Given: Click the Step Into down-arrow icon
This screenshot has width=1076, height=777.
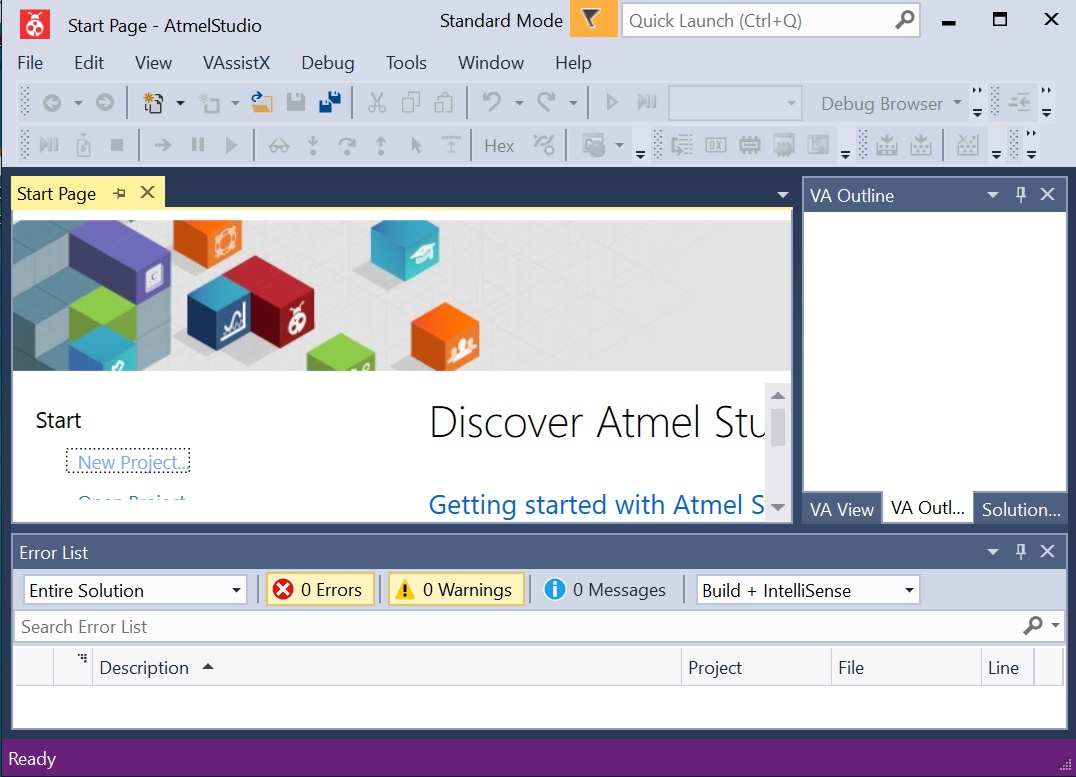Looking at the screenshot, I should pyautogui.click(x=313, y=145).
